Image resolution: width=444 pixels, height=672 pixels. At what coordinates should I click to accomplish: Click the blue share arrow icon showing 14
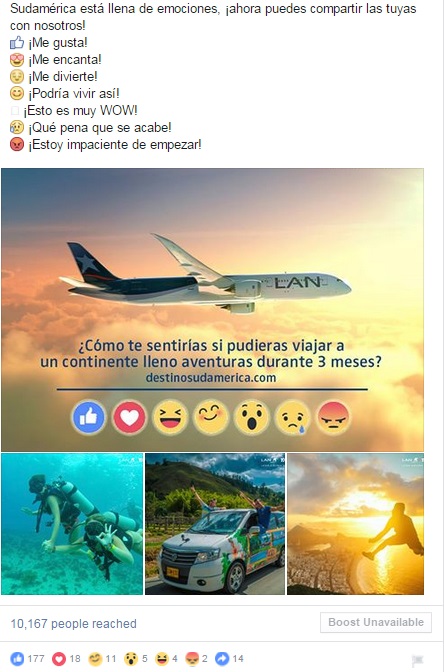(222, 658)
